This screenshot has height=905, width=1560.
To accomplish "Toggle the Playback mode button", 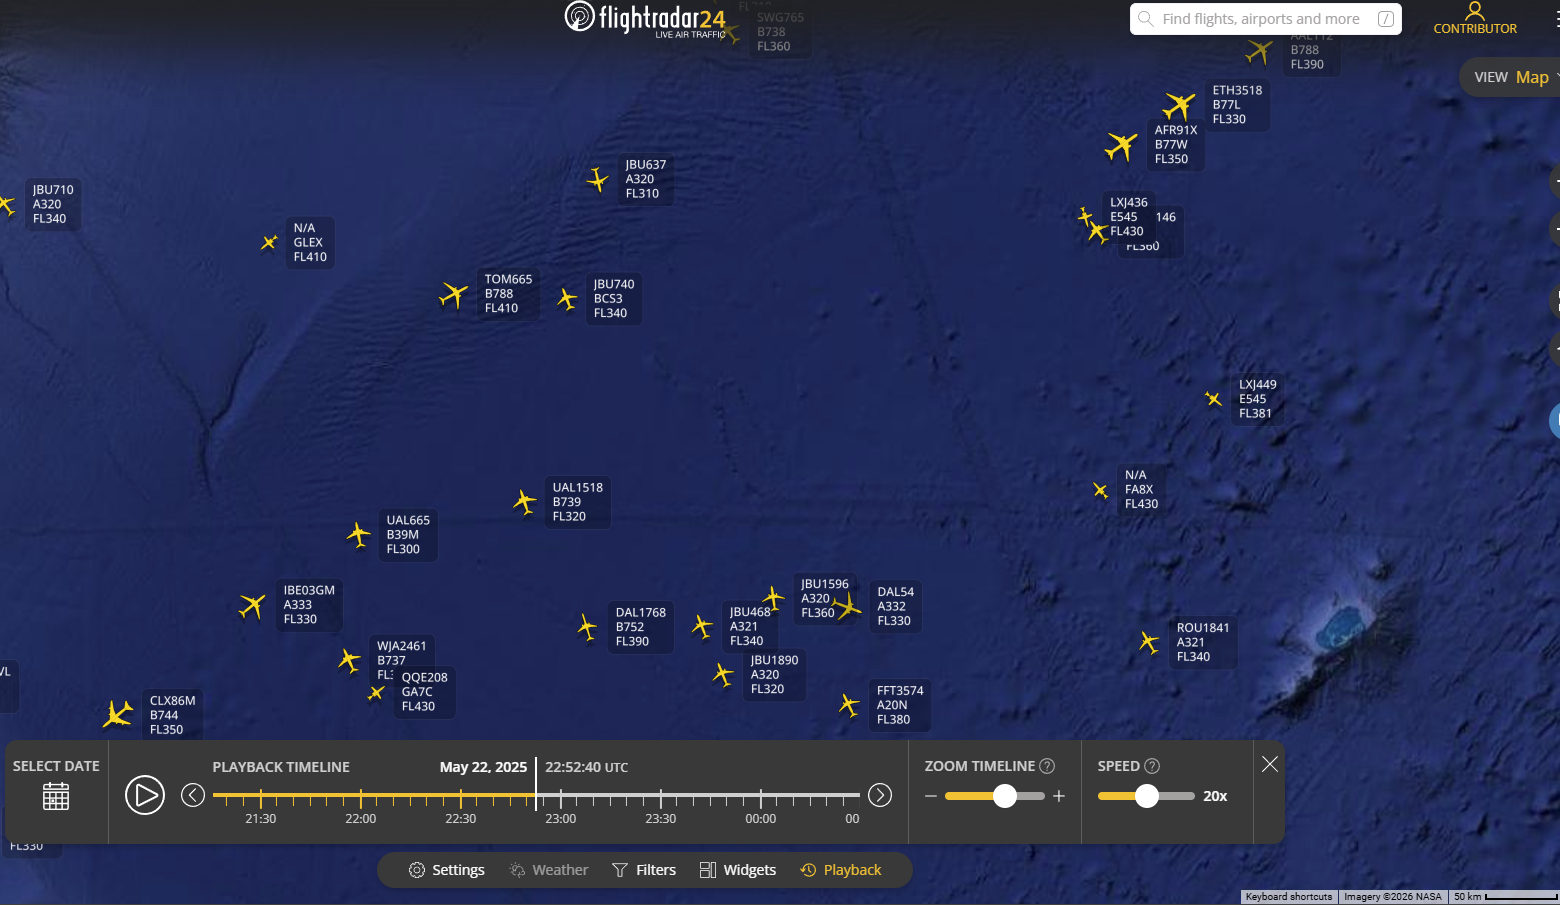I will 841,870.
